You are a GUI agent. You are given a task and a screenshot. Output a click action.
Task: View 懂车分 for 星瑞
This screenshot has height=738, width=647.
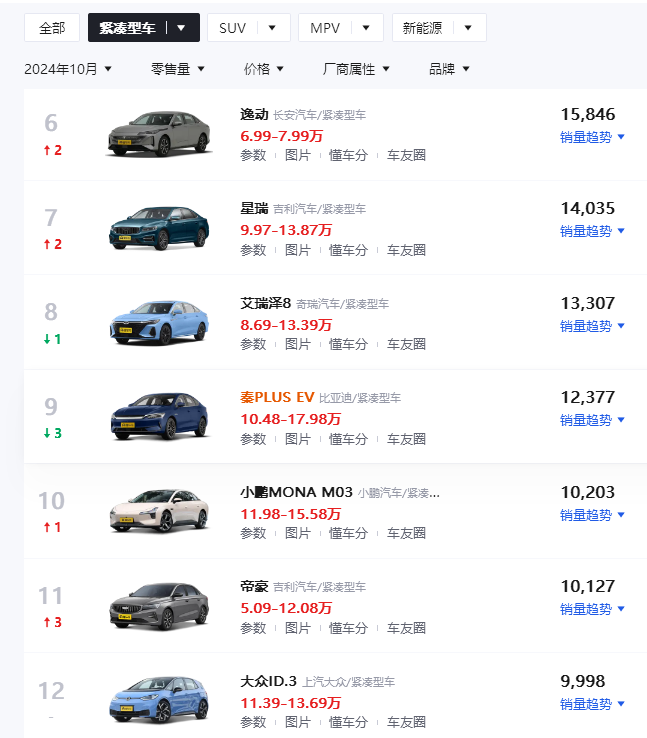[348, 250]
